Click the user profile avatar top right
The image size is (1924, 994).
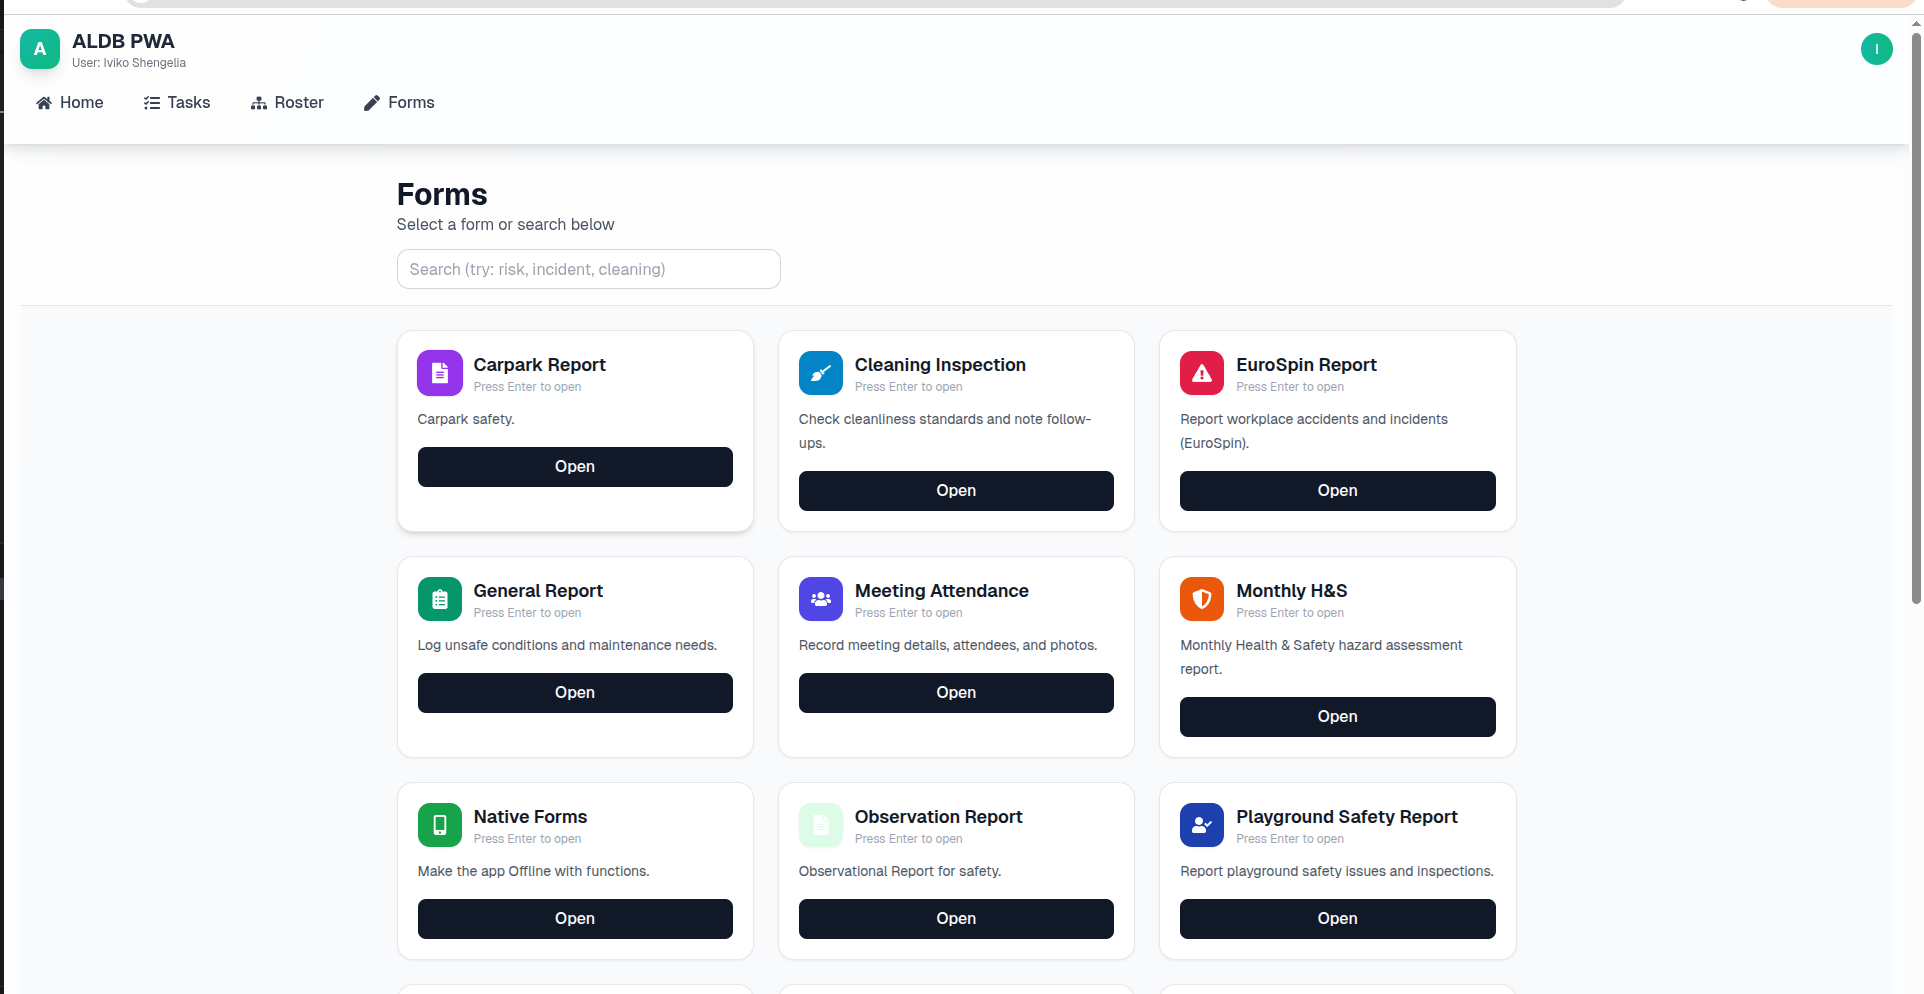(1877, 48)
